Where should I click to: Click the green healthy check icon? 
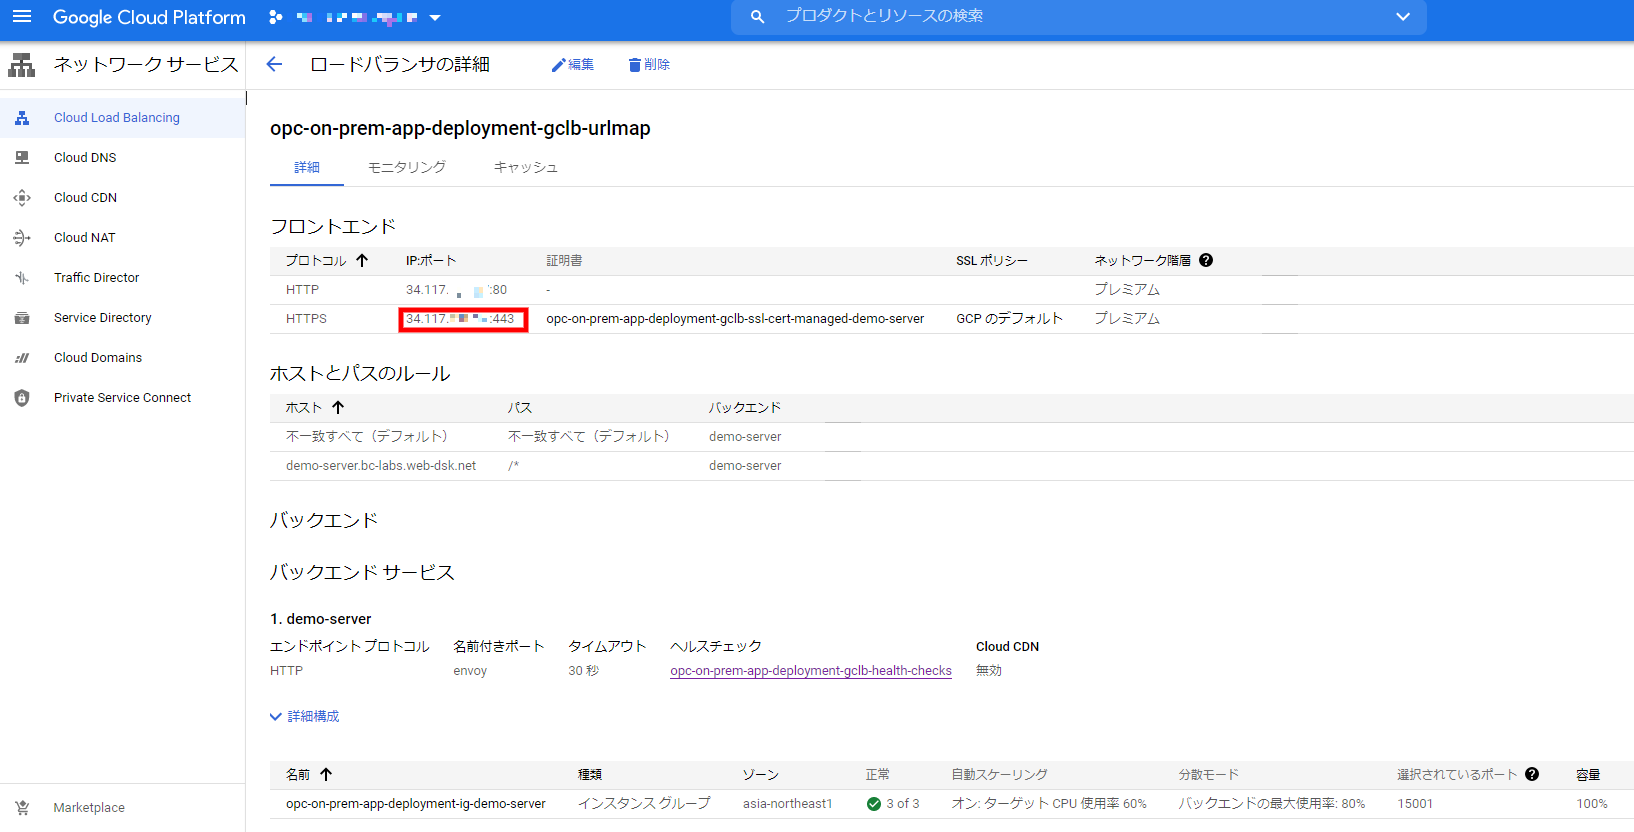point(874,804)
